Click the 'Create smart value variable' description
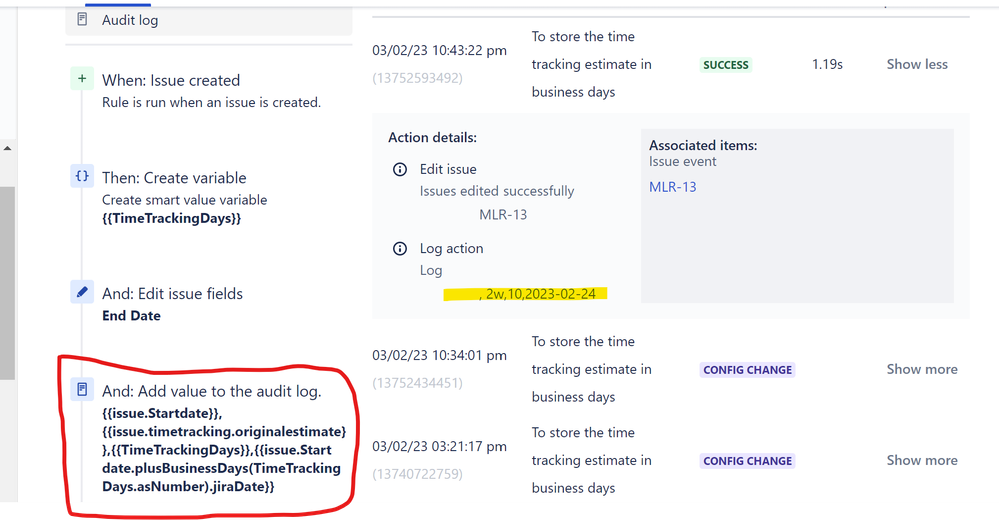Screen dimensions: 999x520 185,199
